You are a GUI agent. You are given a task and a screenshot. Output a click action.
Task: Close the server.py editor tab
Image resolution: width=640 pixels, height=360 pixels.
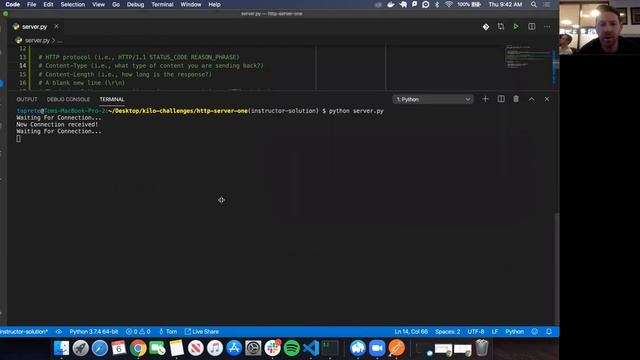click(56, 27)
